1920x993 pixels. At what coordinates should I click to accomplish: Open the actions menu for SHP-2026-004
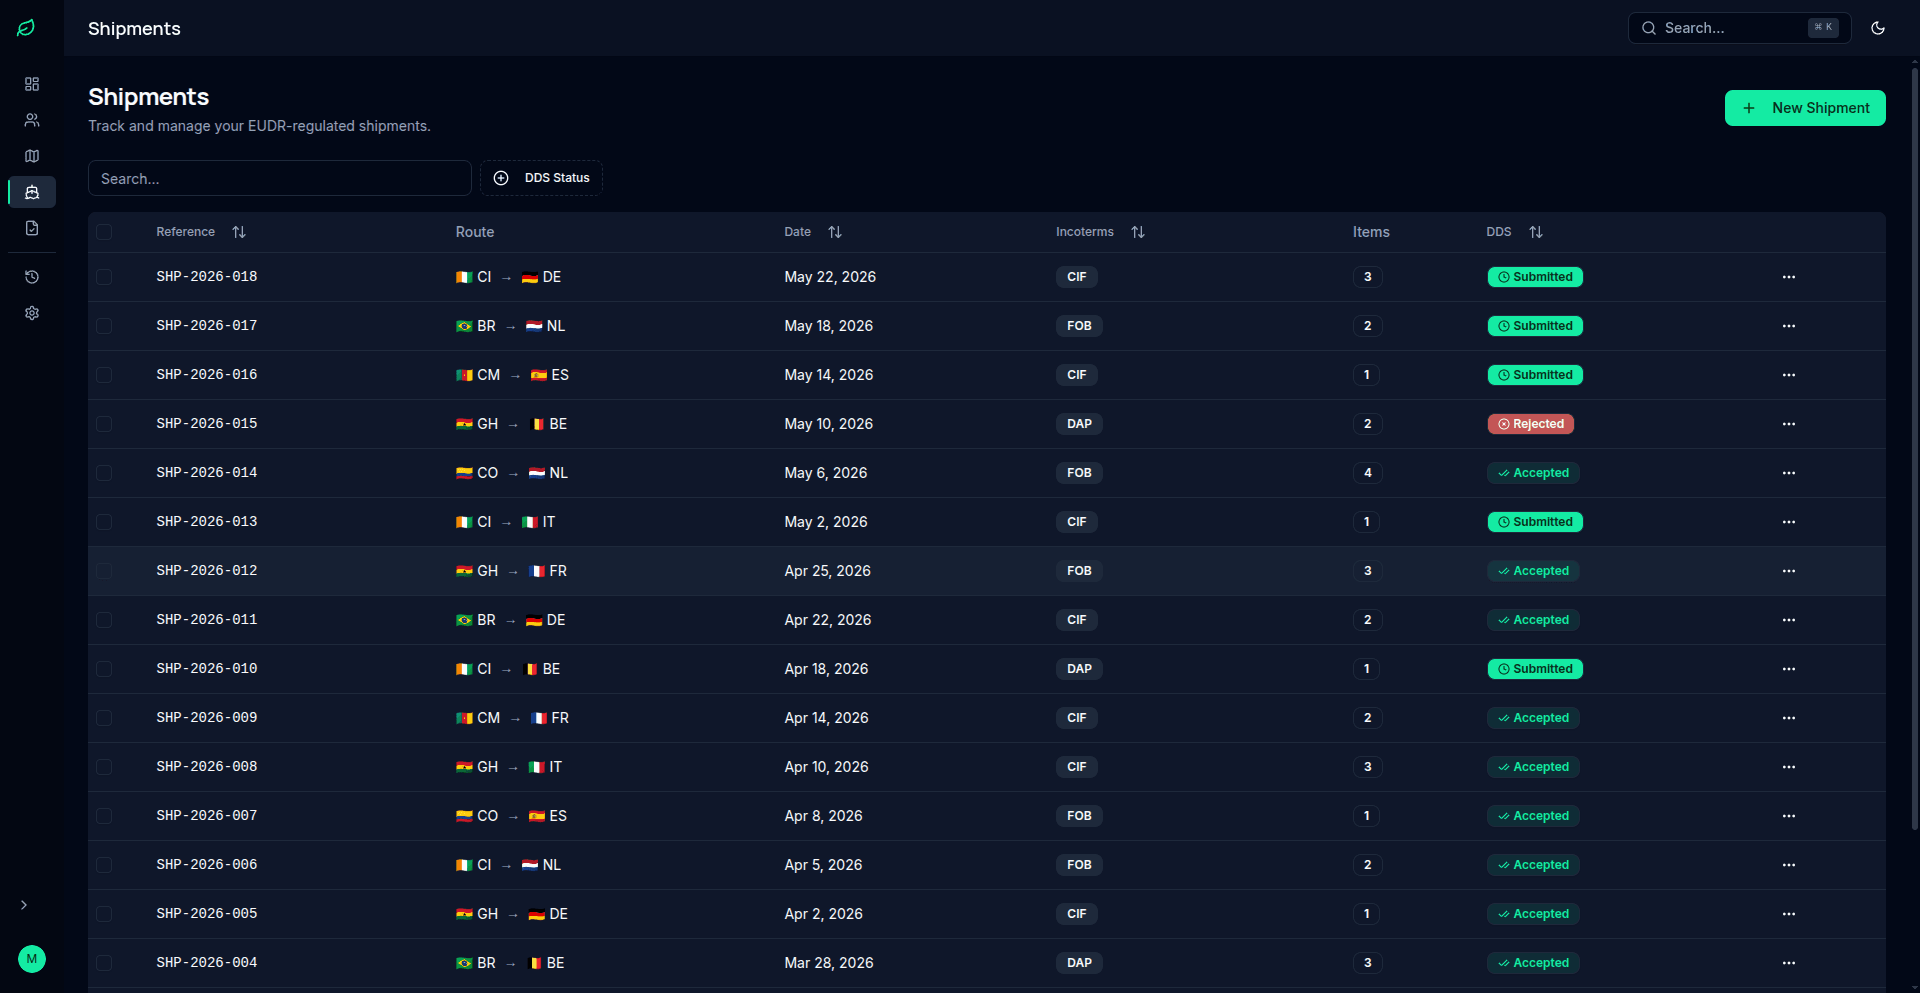[x=1788, y=962]
